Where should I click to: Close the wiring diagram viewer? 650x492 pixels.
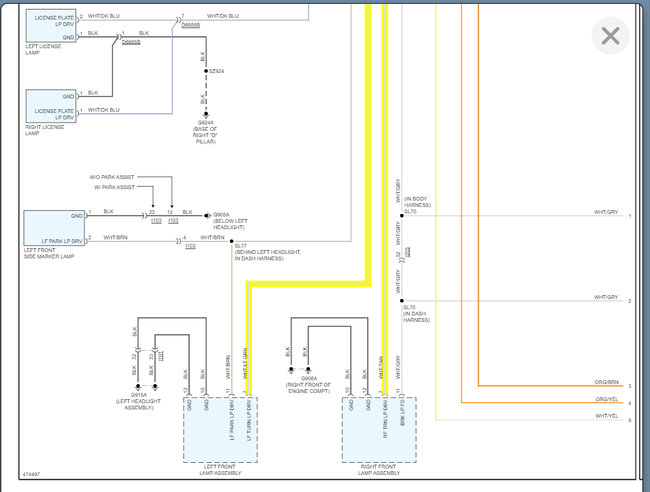click(x=610, y=36)
